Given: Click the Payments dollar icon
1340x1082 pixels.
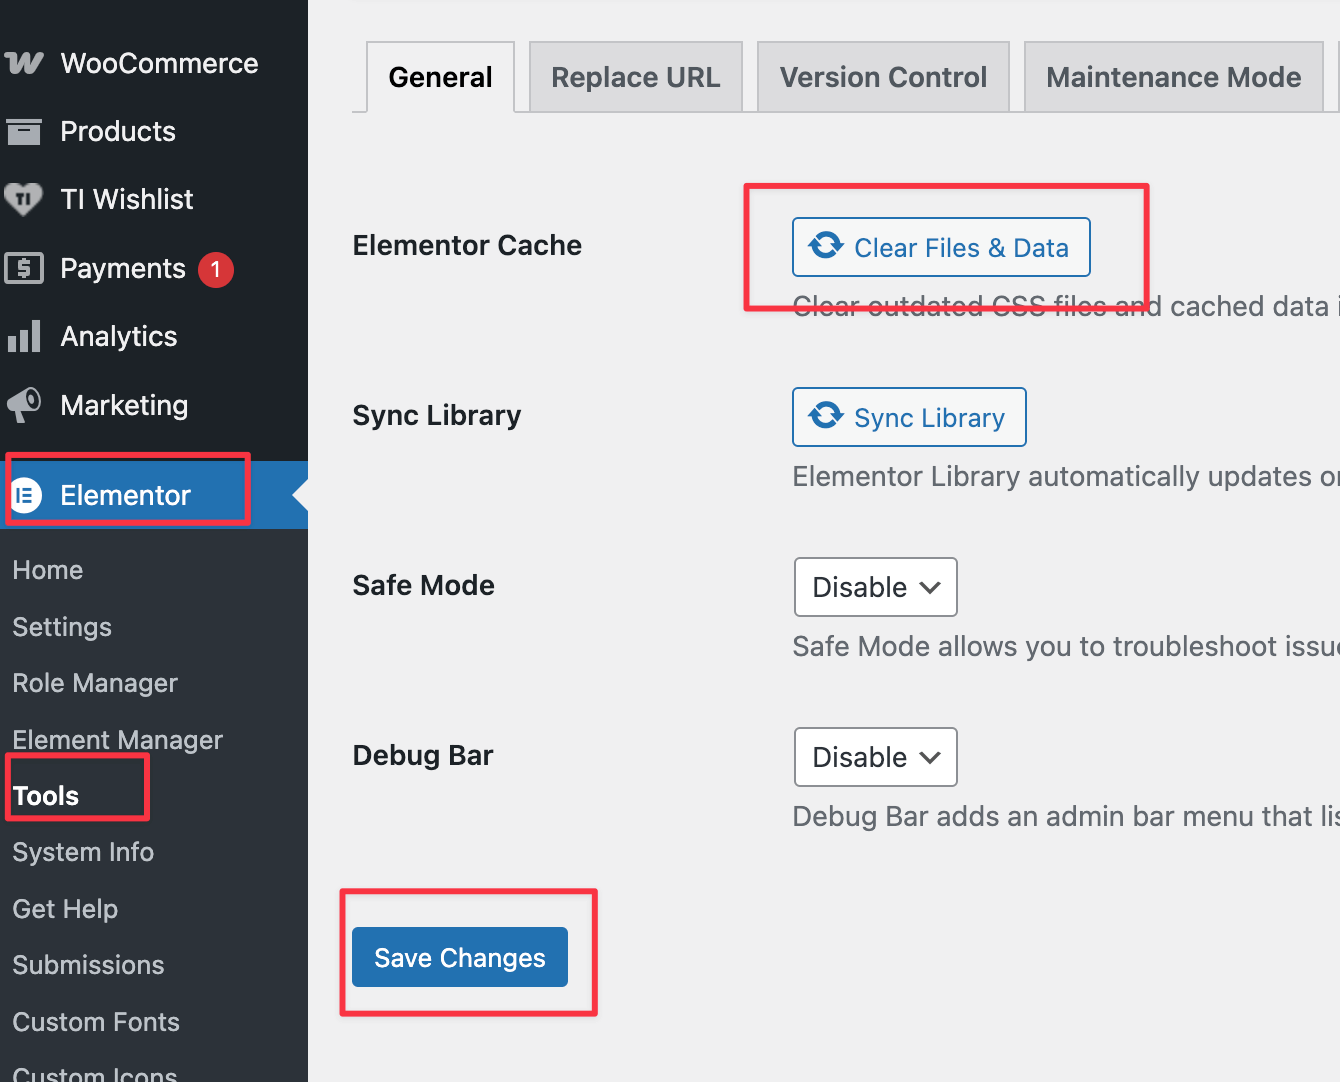Looking at the screenshot, I should tap(24, 268).
